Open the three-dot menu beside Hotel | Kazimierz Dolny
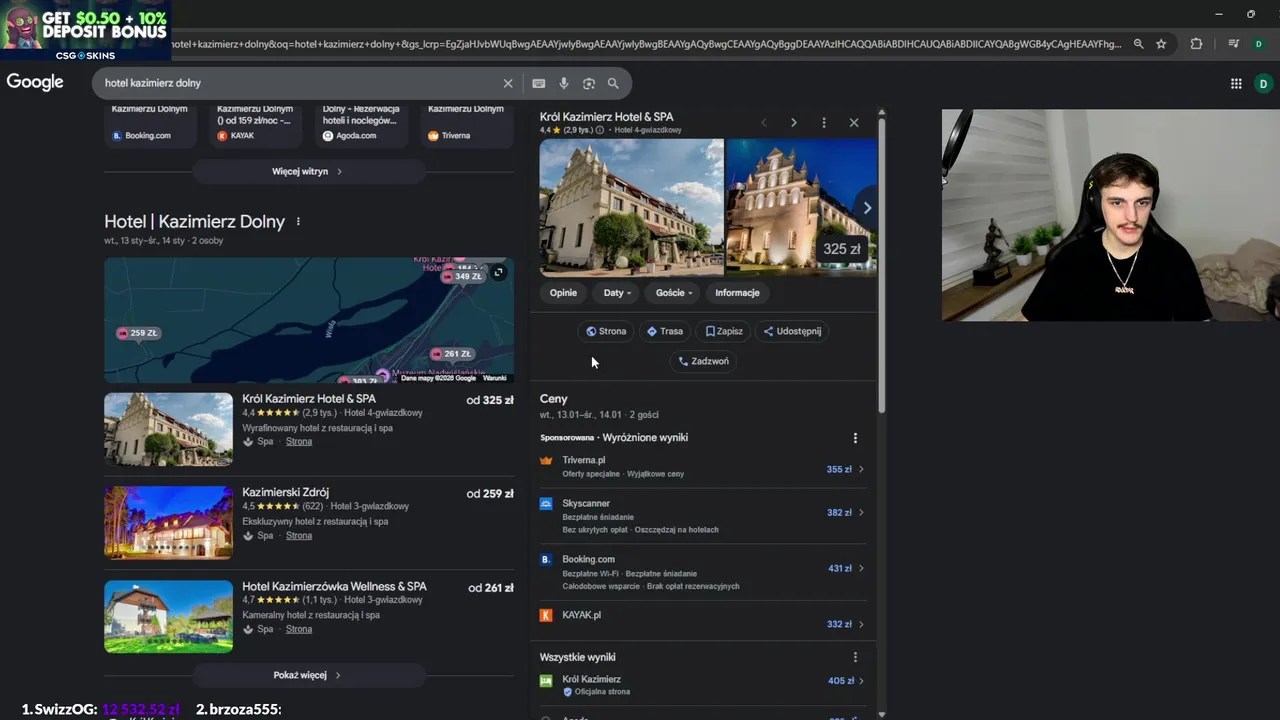Screen dimensions: 1280x720 click(x=298, y=222)
